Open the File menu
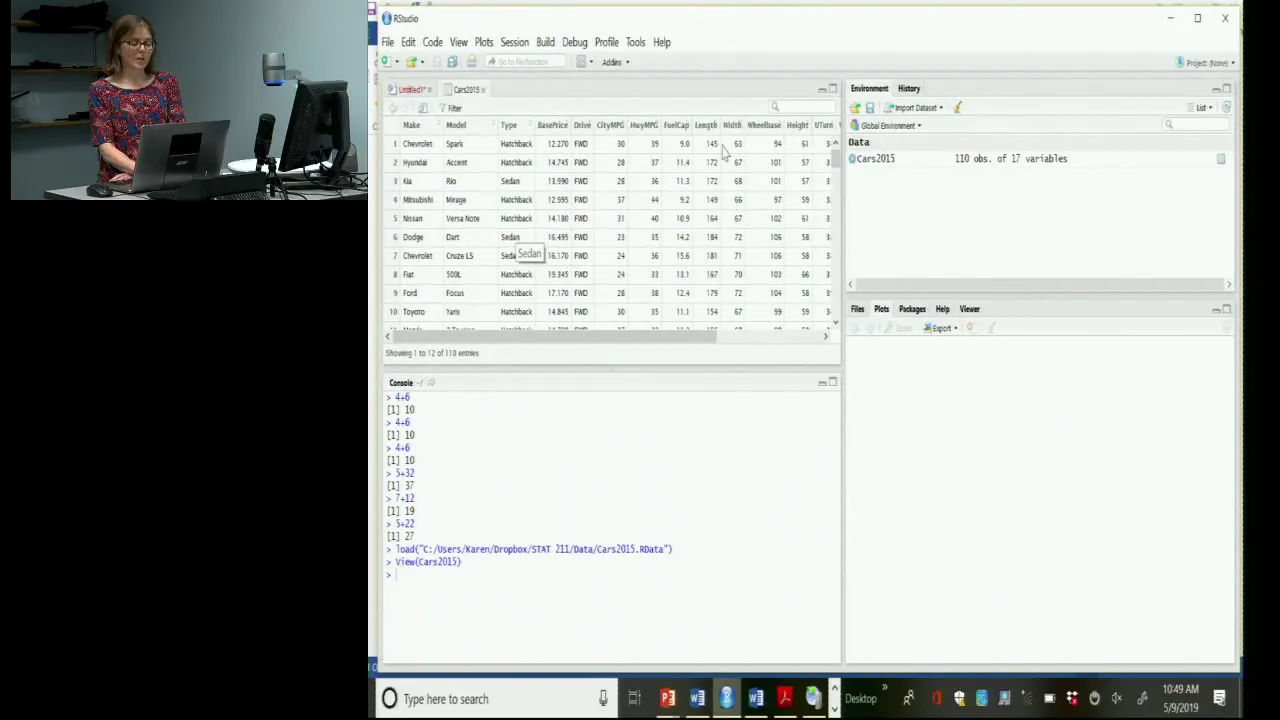 pos(387,42)
